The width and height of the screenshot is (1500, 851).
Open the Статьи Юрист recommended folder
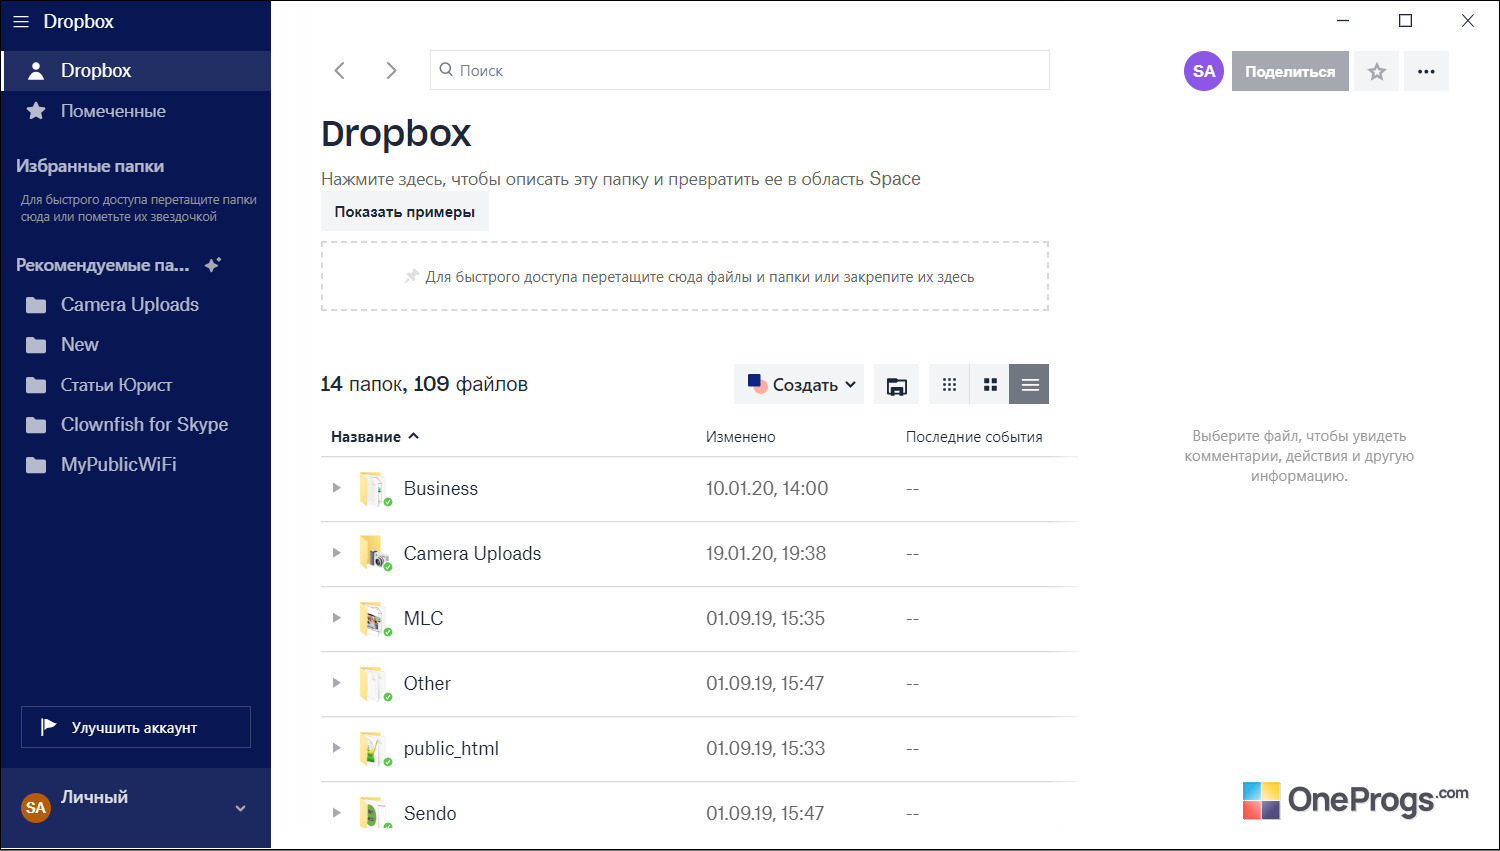136,385
